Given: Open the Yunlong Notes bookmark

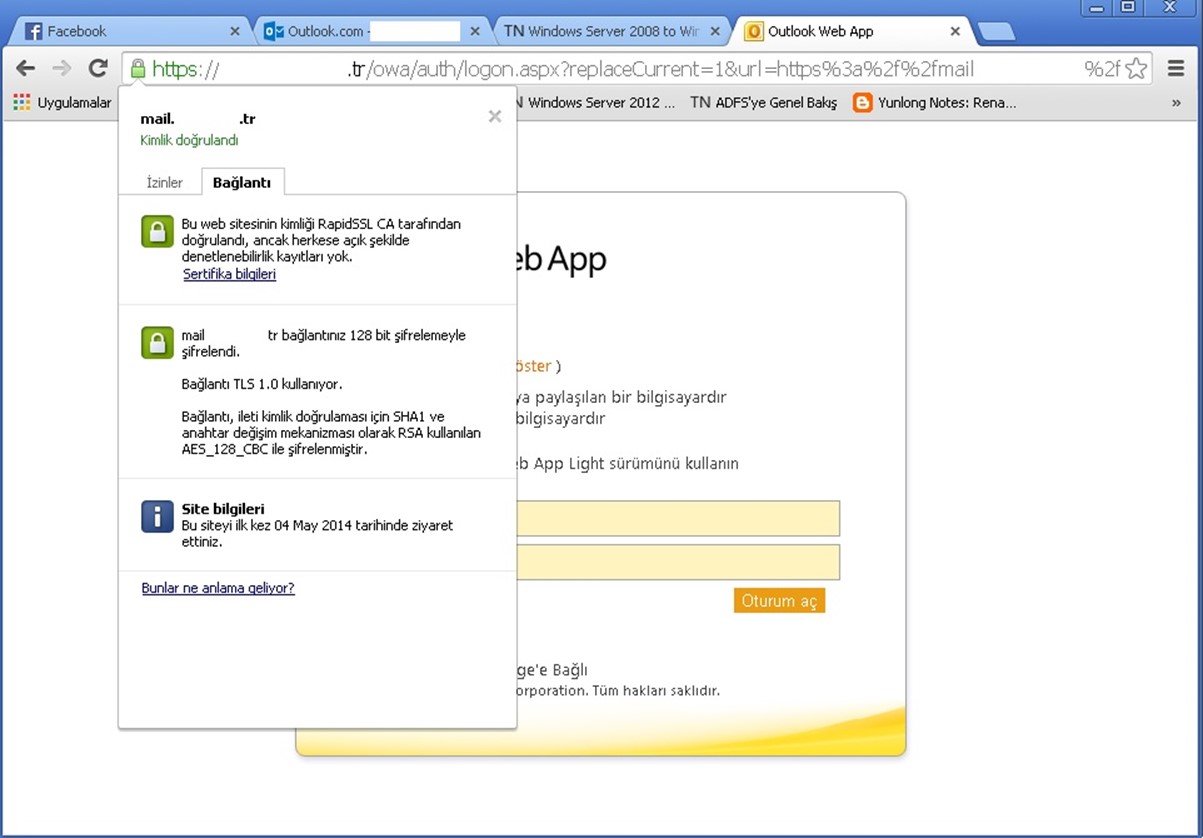Looking at the screenshot, I should [x=934, y=102].
